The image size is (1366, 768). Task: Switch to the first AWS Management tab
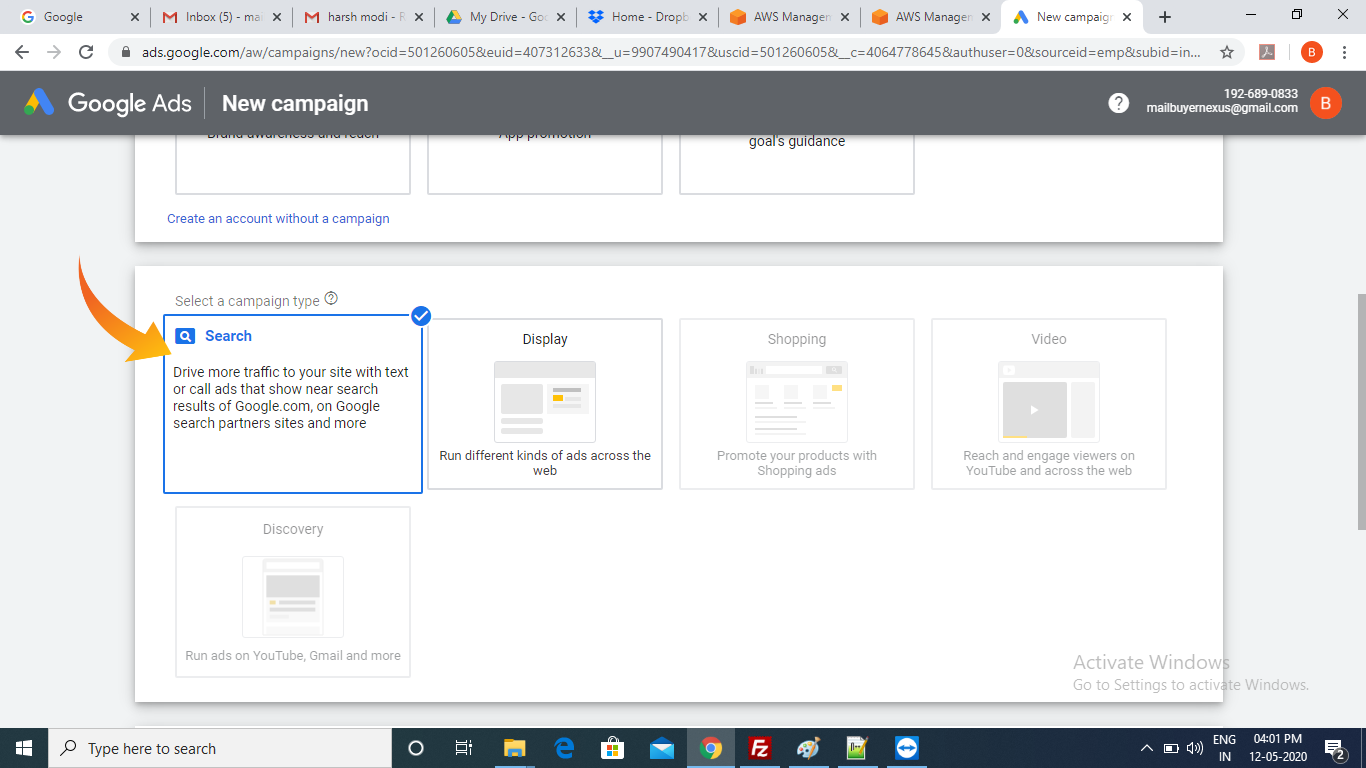click(790, 17)
